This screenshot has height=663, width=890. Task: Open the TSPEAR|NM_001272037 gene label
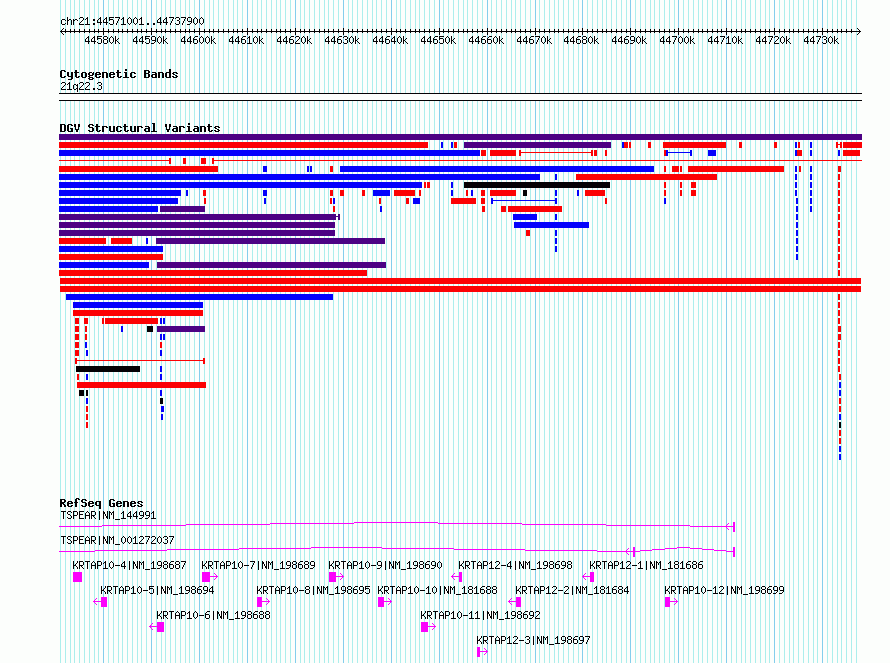[x=117, y=540]
